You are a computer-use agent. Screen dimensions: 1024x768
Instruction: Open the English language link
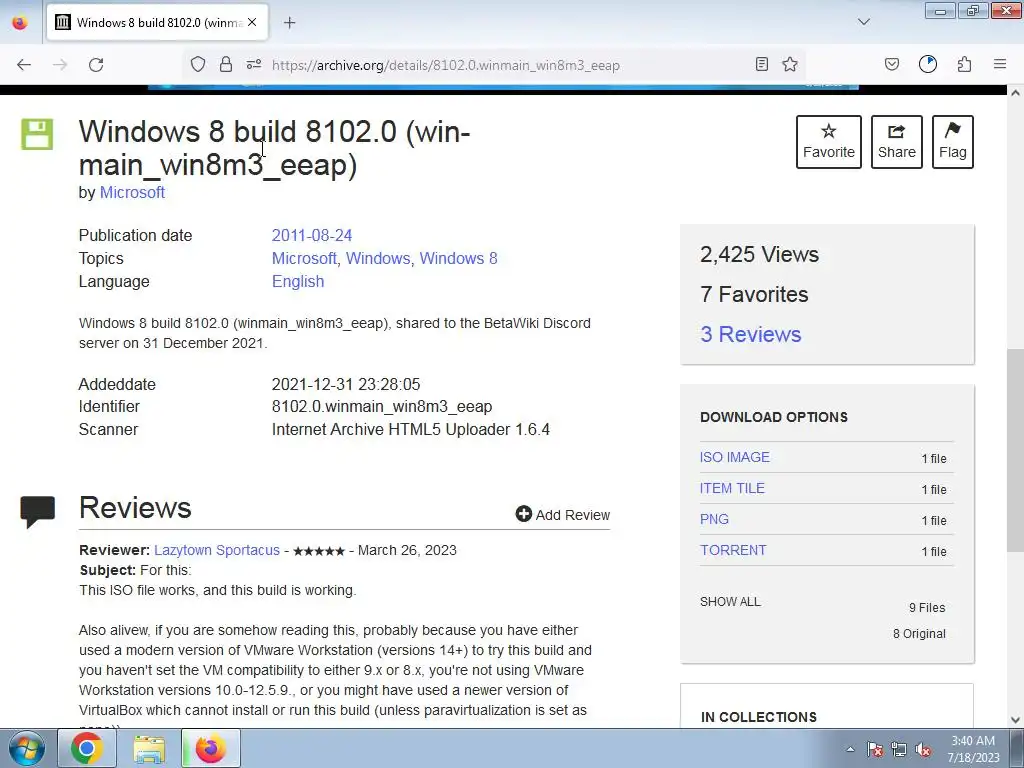tap(298, 281)
